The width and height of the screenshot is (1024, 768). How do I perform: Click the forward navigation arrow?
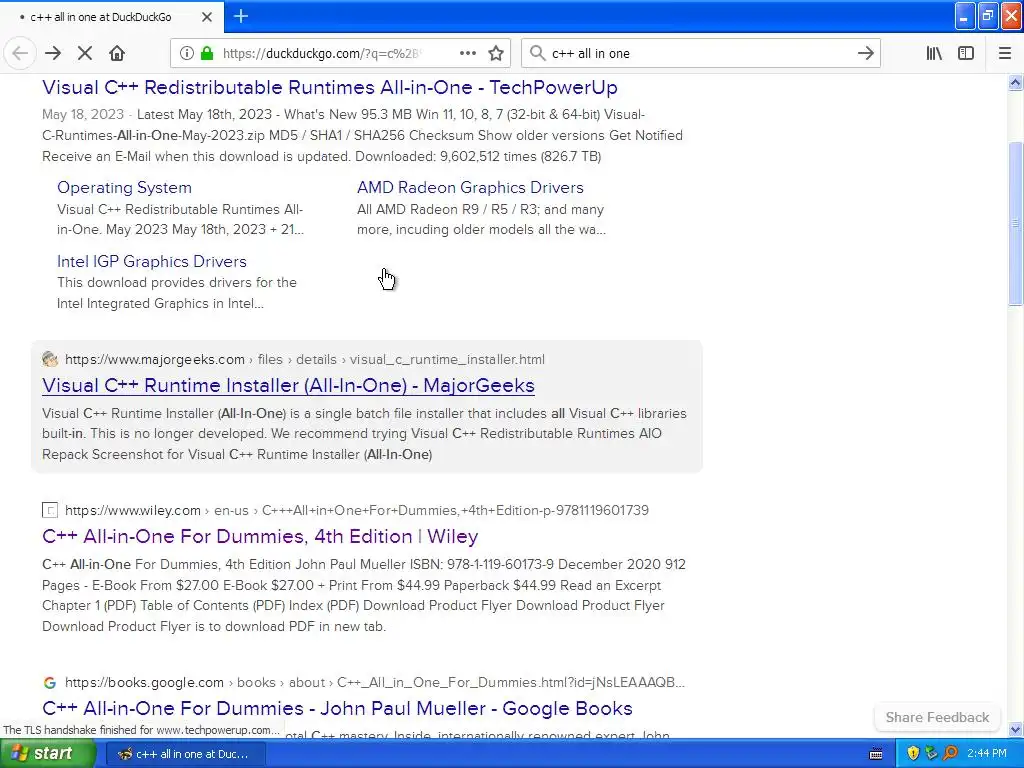(x=53, y=54)
